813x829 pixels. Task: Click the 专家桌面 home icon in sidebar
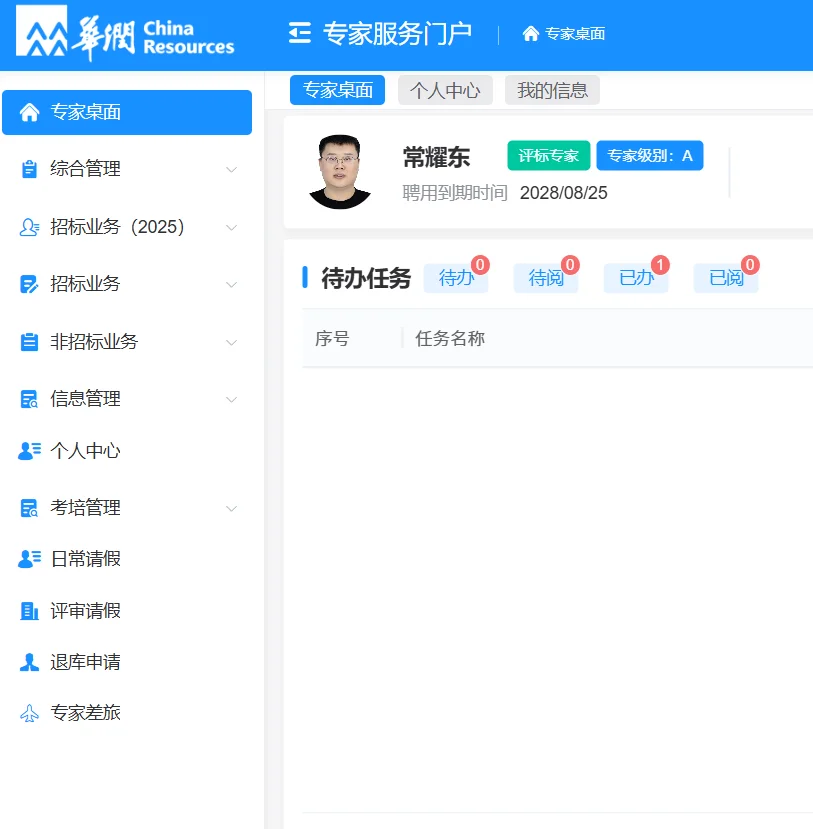pos(27,112)
